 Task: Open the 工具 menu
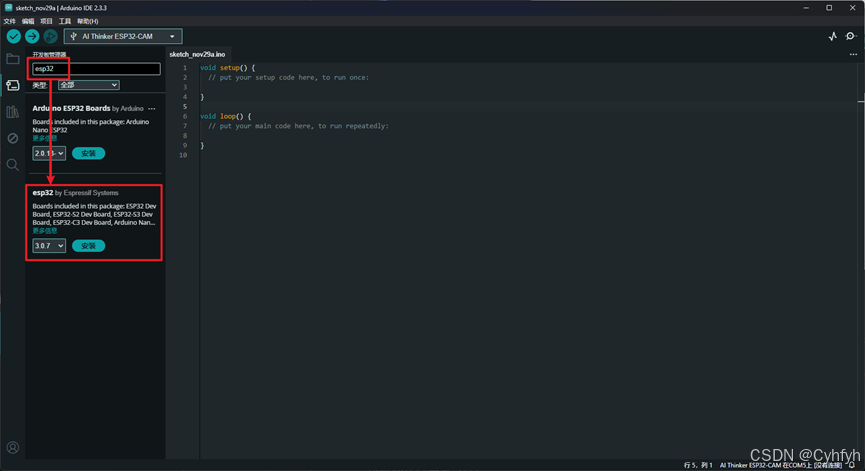[65, 21]
